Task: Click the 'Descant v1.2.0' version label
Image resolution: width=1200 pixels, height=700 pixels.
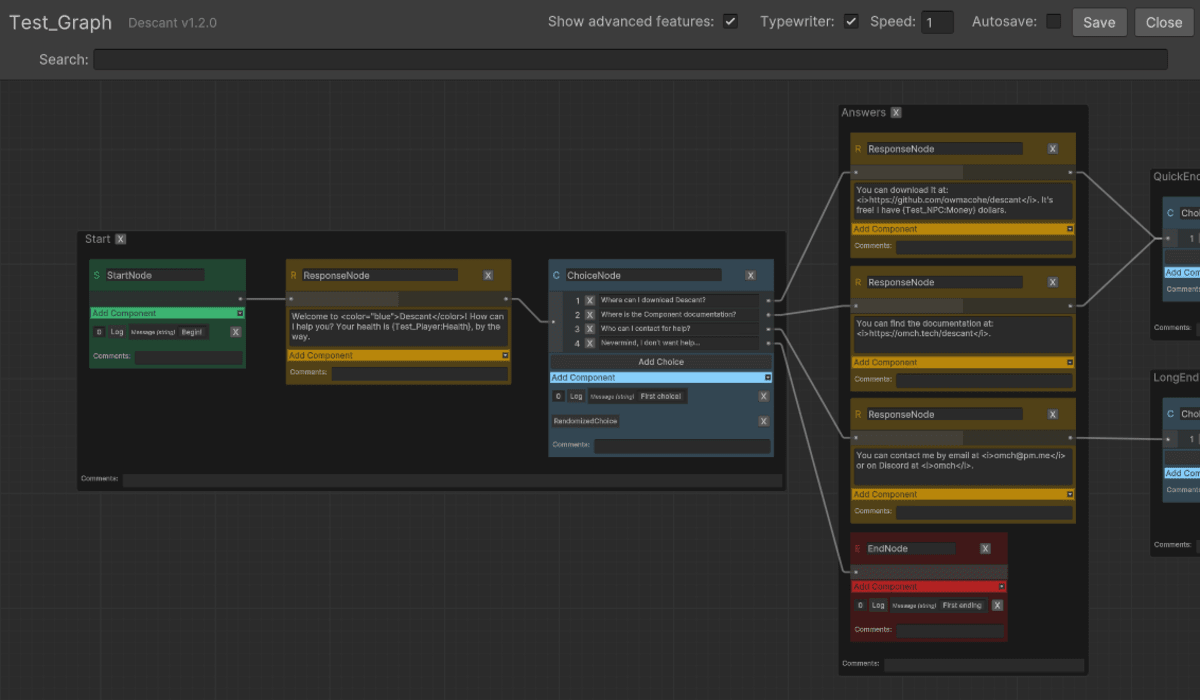Action: click(172, 23)
